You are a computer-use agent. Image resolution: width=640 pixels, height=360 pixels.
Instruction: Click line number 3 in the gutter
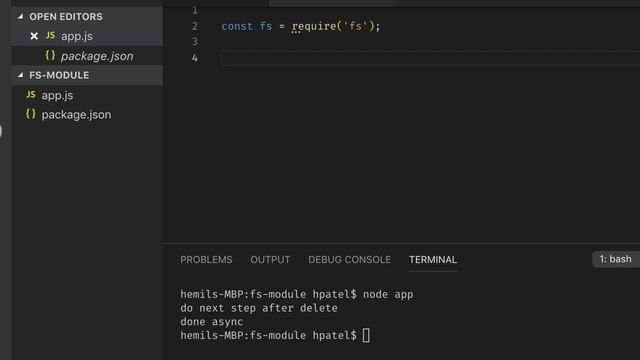[x=195, y=42]
